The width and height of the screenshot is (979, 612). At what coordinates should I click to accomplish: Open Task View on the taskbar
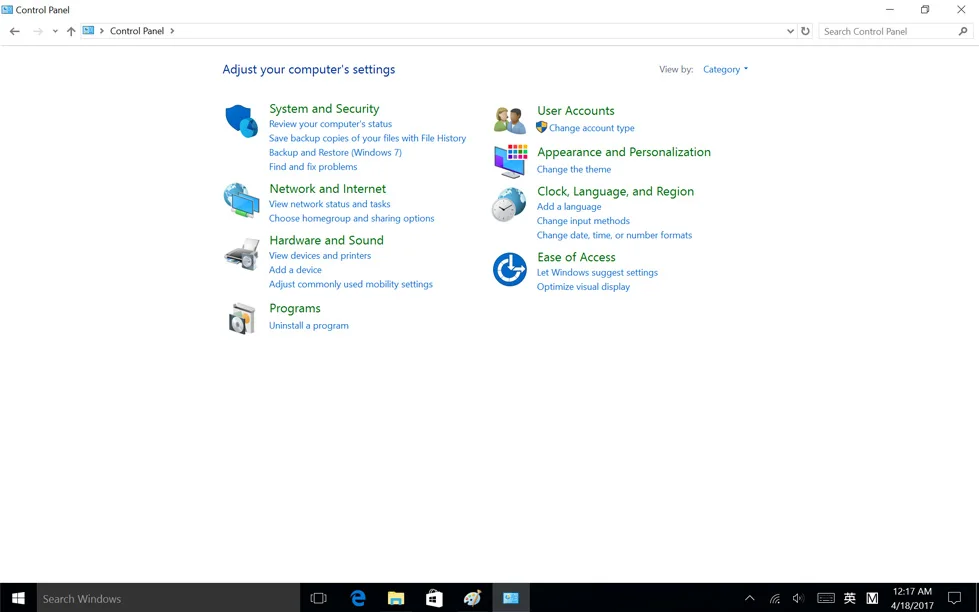point(318,598)
